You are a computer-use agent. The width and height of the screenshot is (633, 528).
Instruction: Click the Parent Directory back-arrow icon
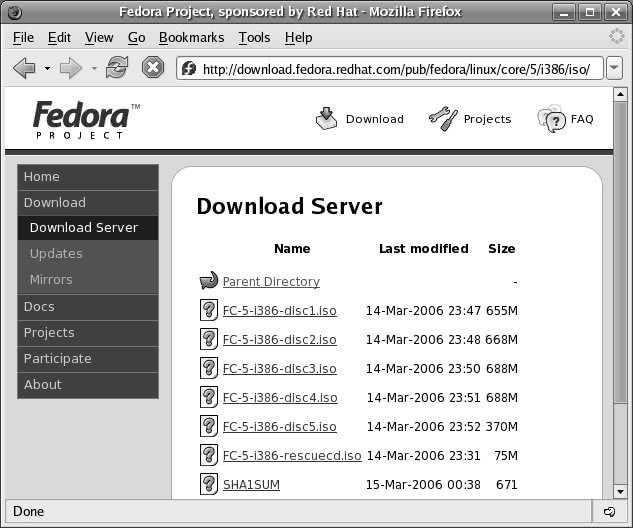[209, 280]
